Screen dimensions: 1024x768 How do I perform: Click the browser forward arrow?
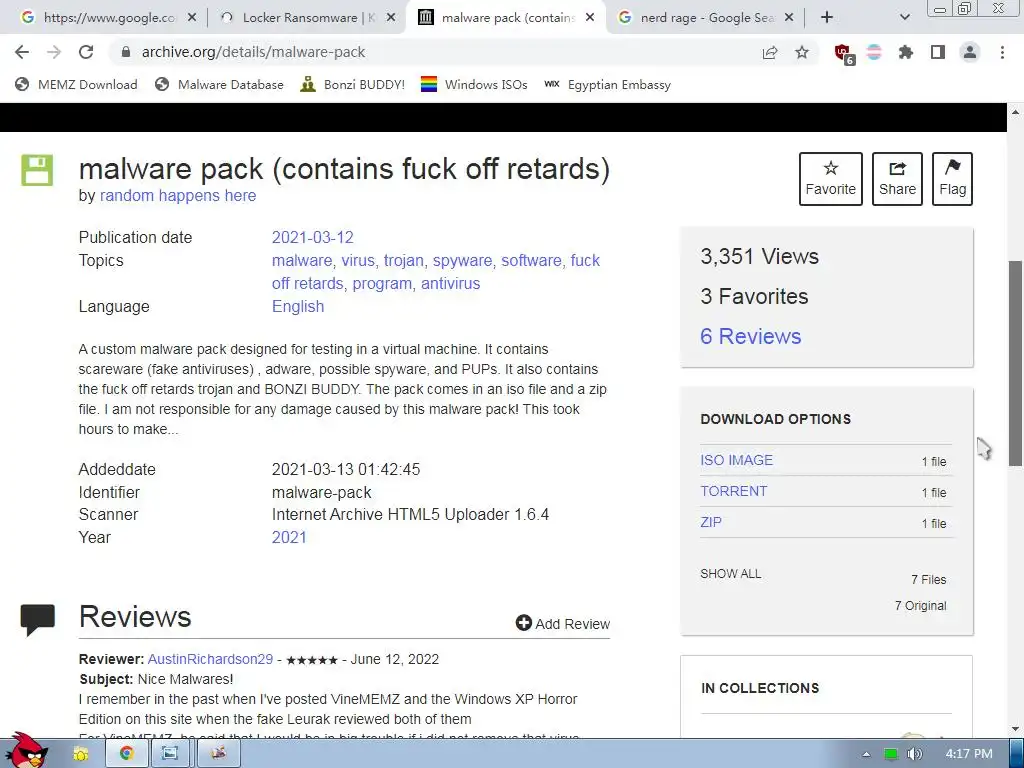tap(54, 52)
